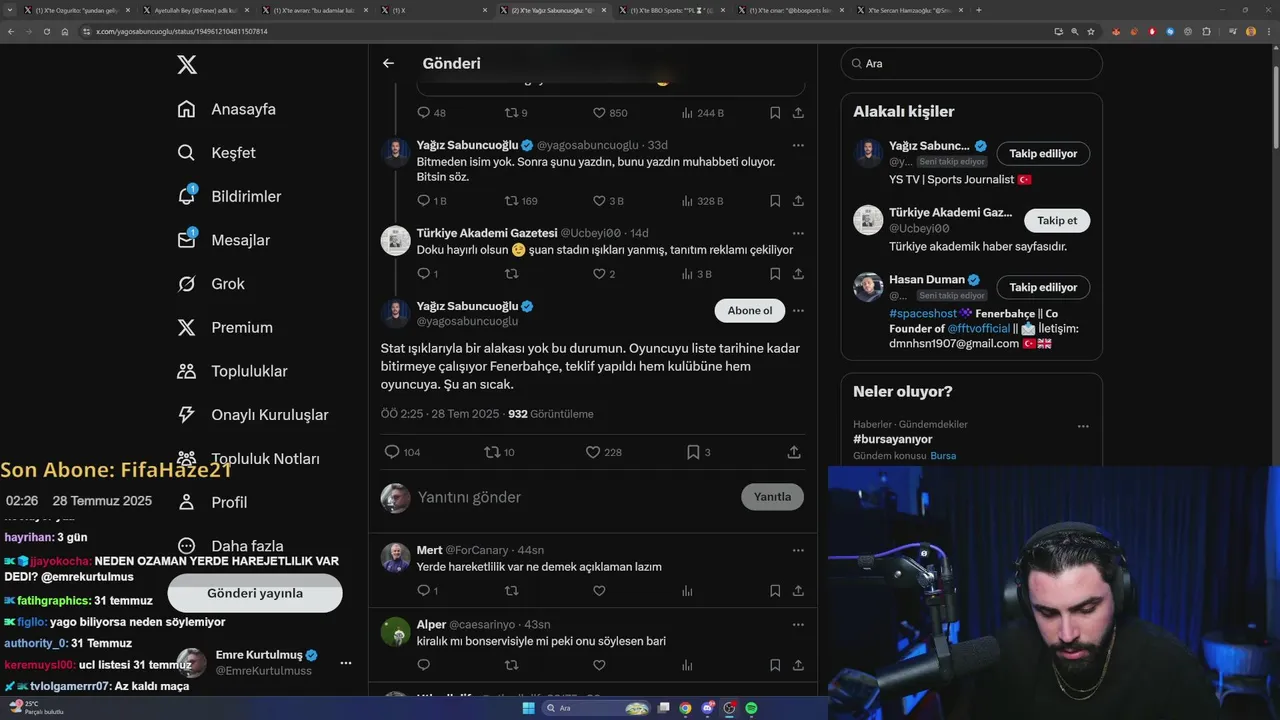Open Profil in the sidebar
Screen dimensions: 1280x720
(x=213, y=502)
